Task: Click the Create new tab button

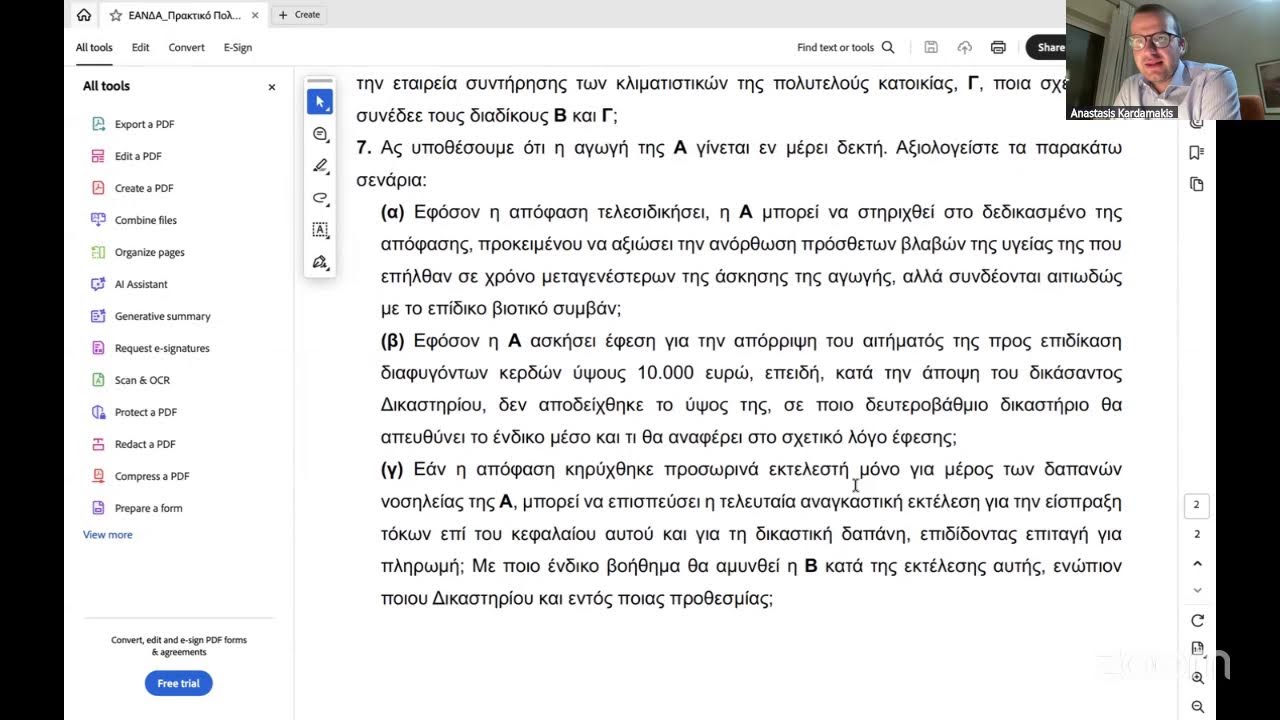Action: [299, 15]
